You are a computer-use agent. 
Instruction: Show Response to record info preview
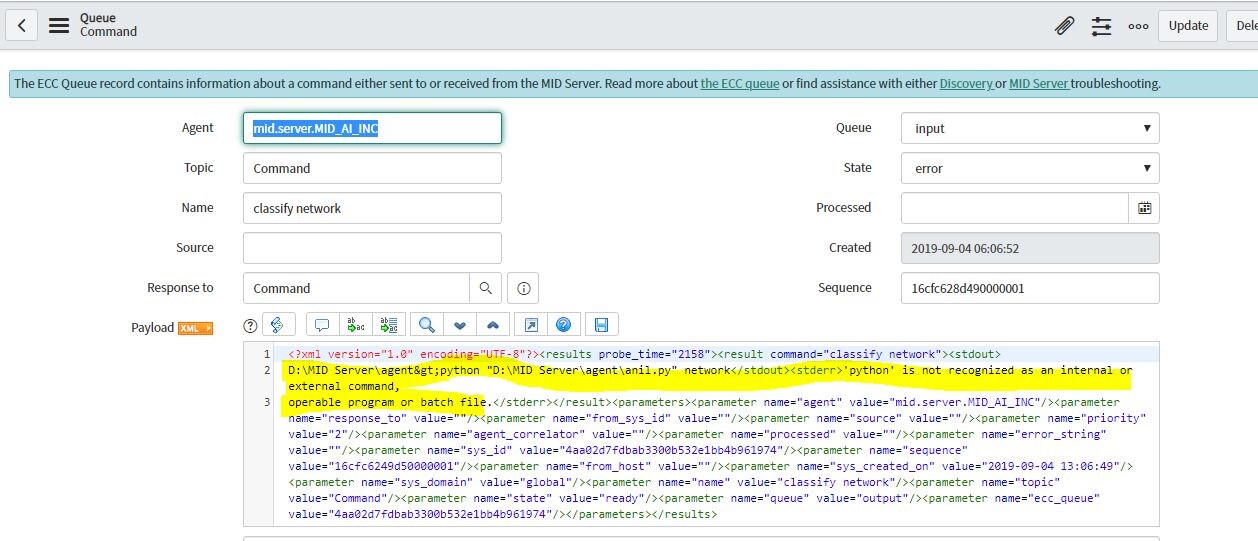523,288
